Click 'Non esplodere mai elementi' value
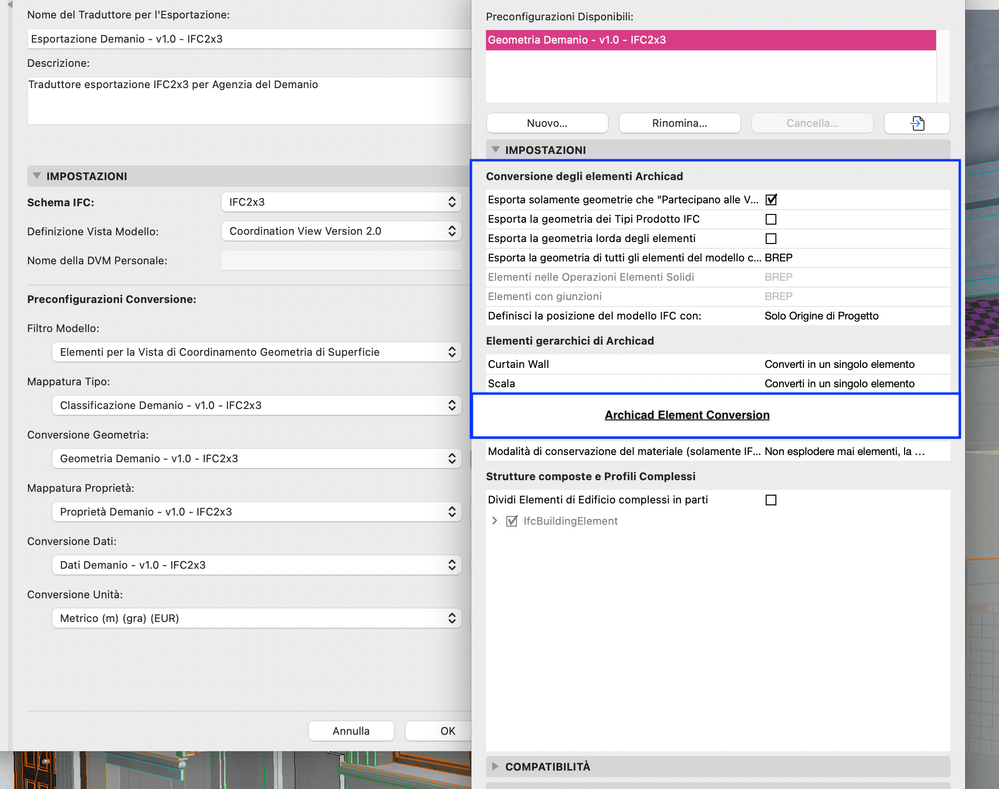 coord(844,451)
